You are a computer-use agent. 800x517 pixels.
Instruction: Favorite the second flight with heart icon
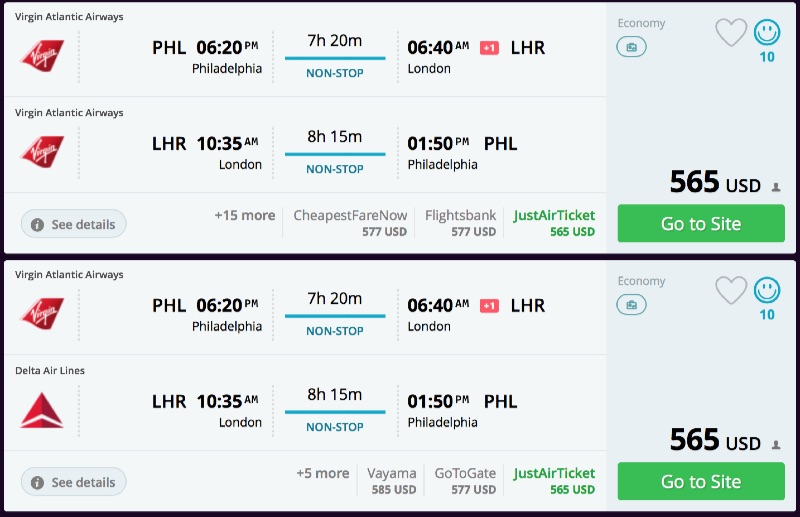click(731, 291)
